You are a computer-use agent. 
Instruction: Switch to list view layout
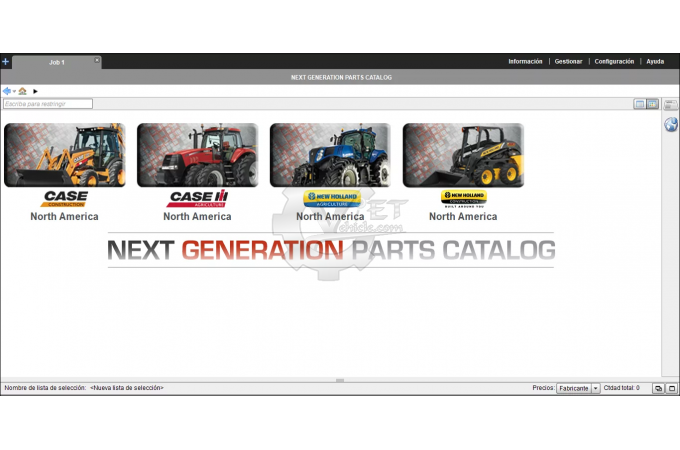coord(639,104)
